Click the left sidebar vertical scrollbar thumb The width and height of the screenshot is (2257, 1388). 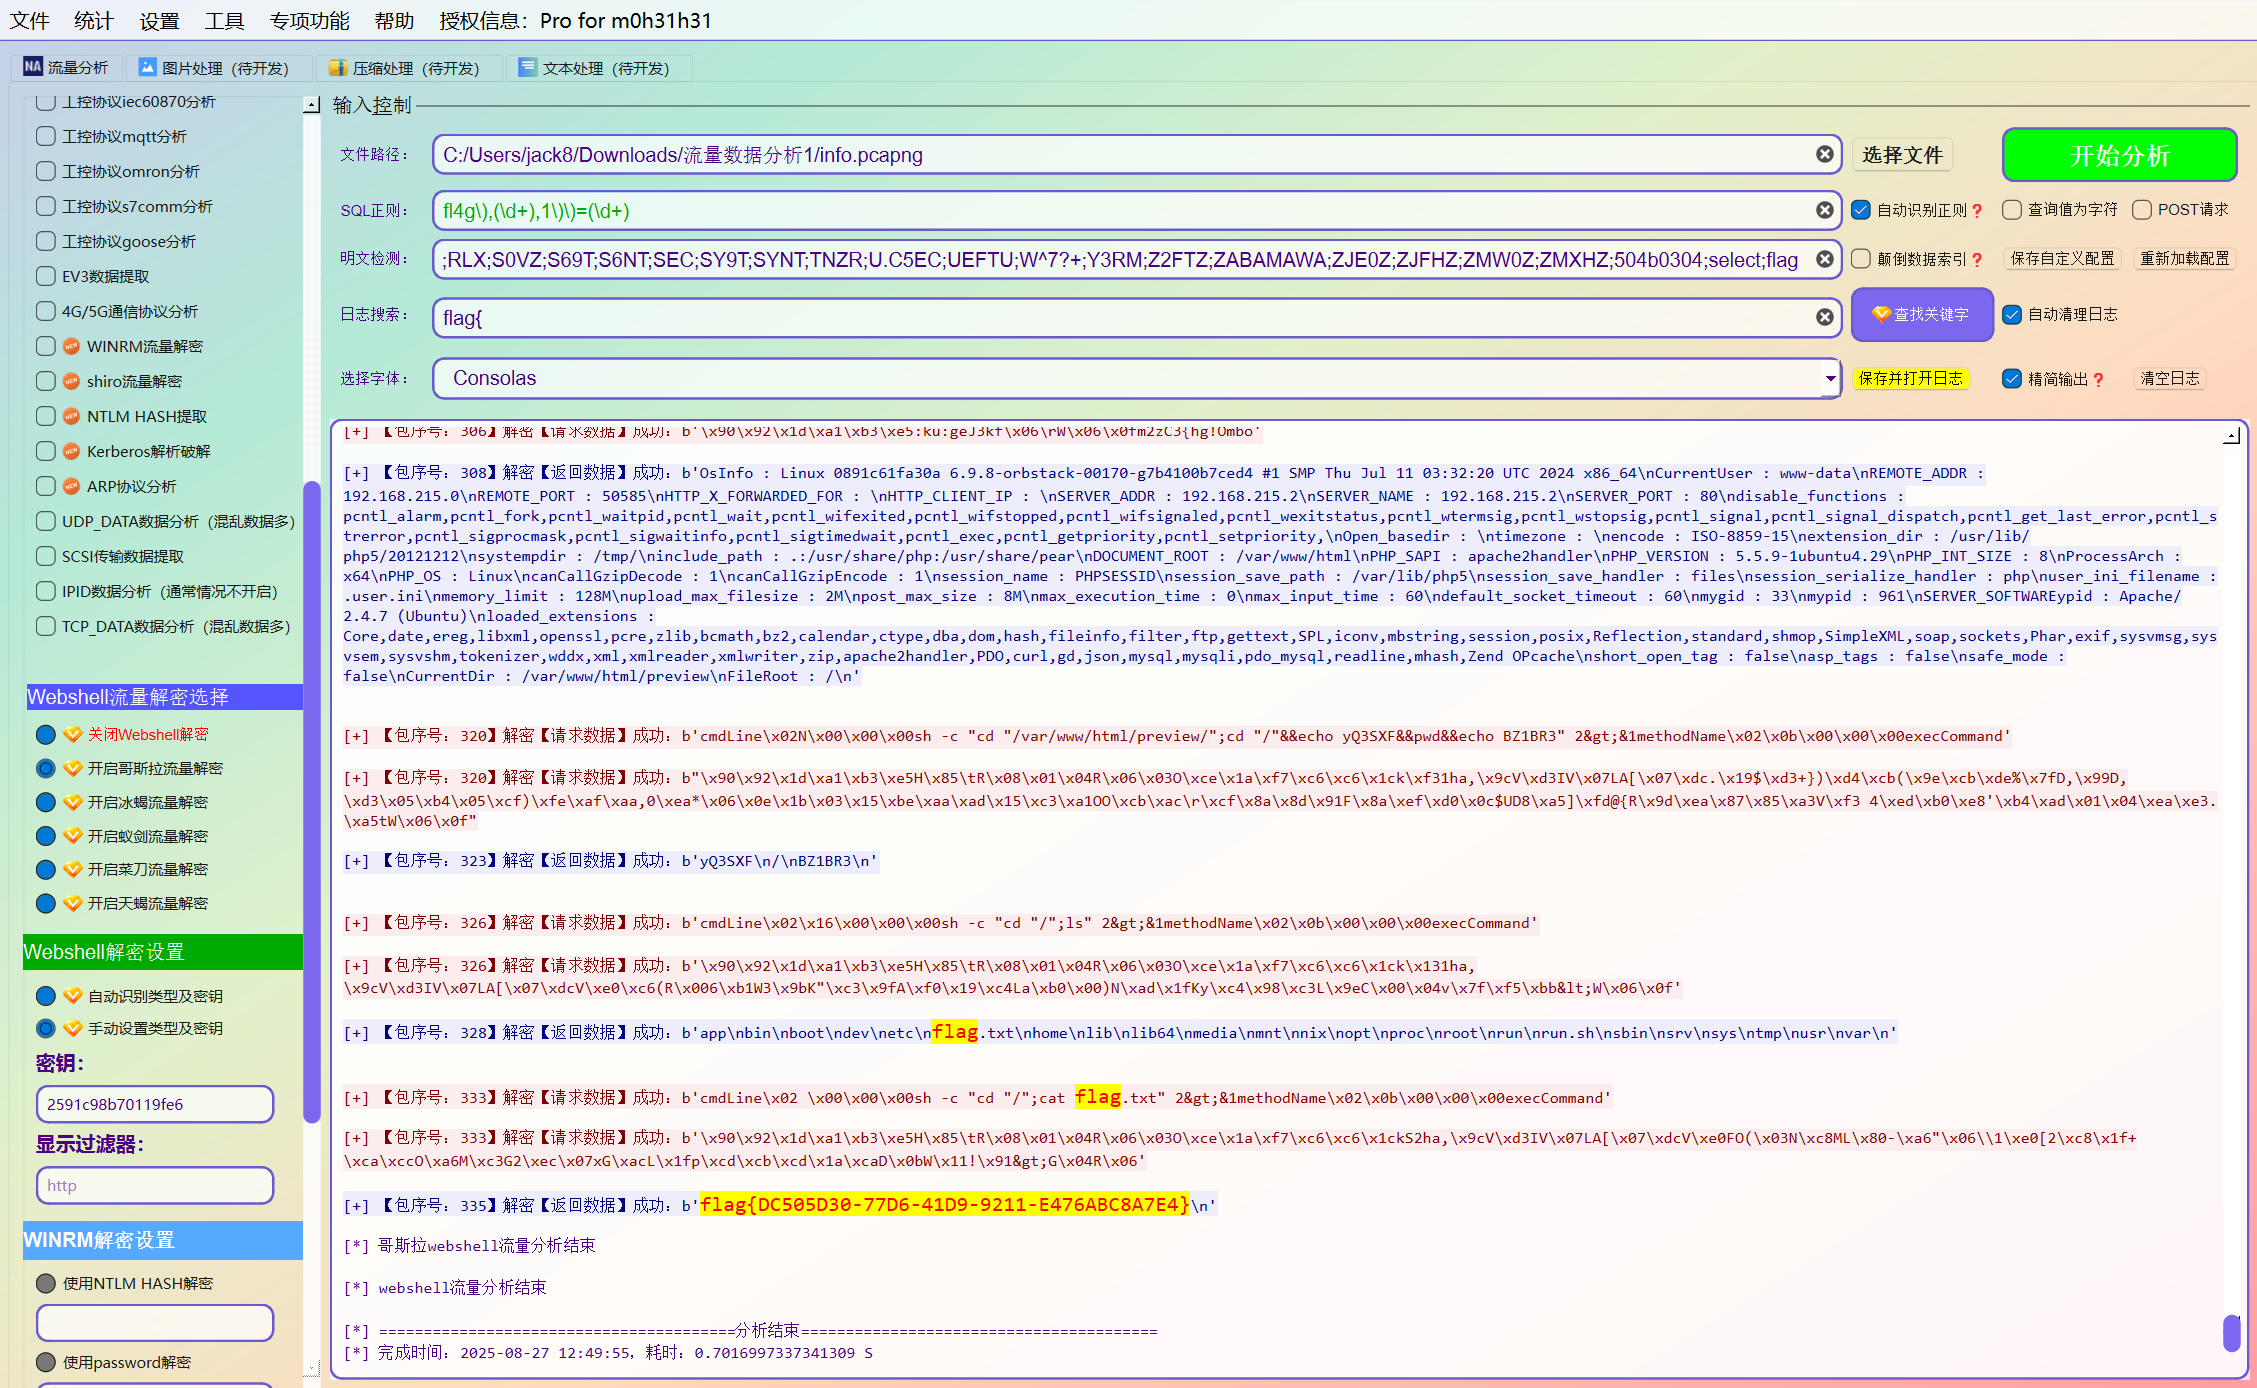point(311,800)
